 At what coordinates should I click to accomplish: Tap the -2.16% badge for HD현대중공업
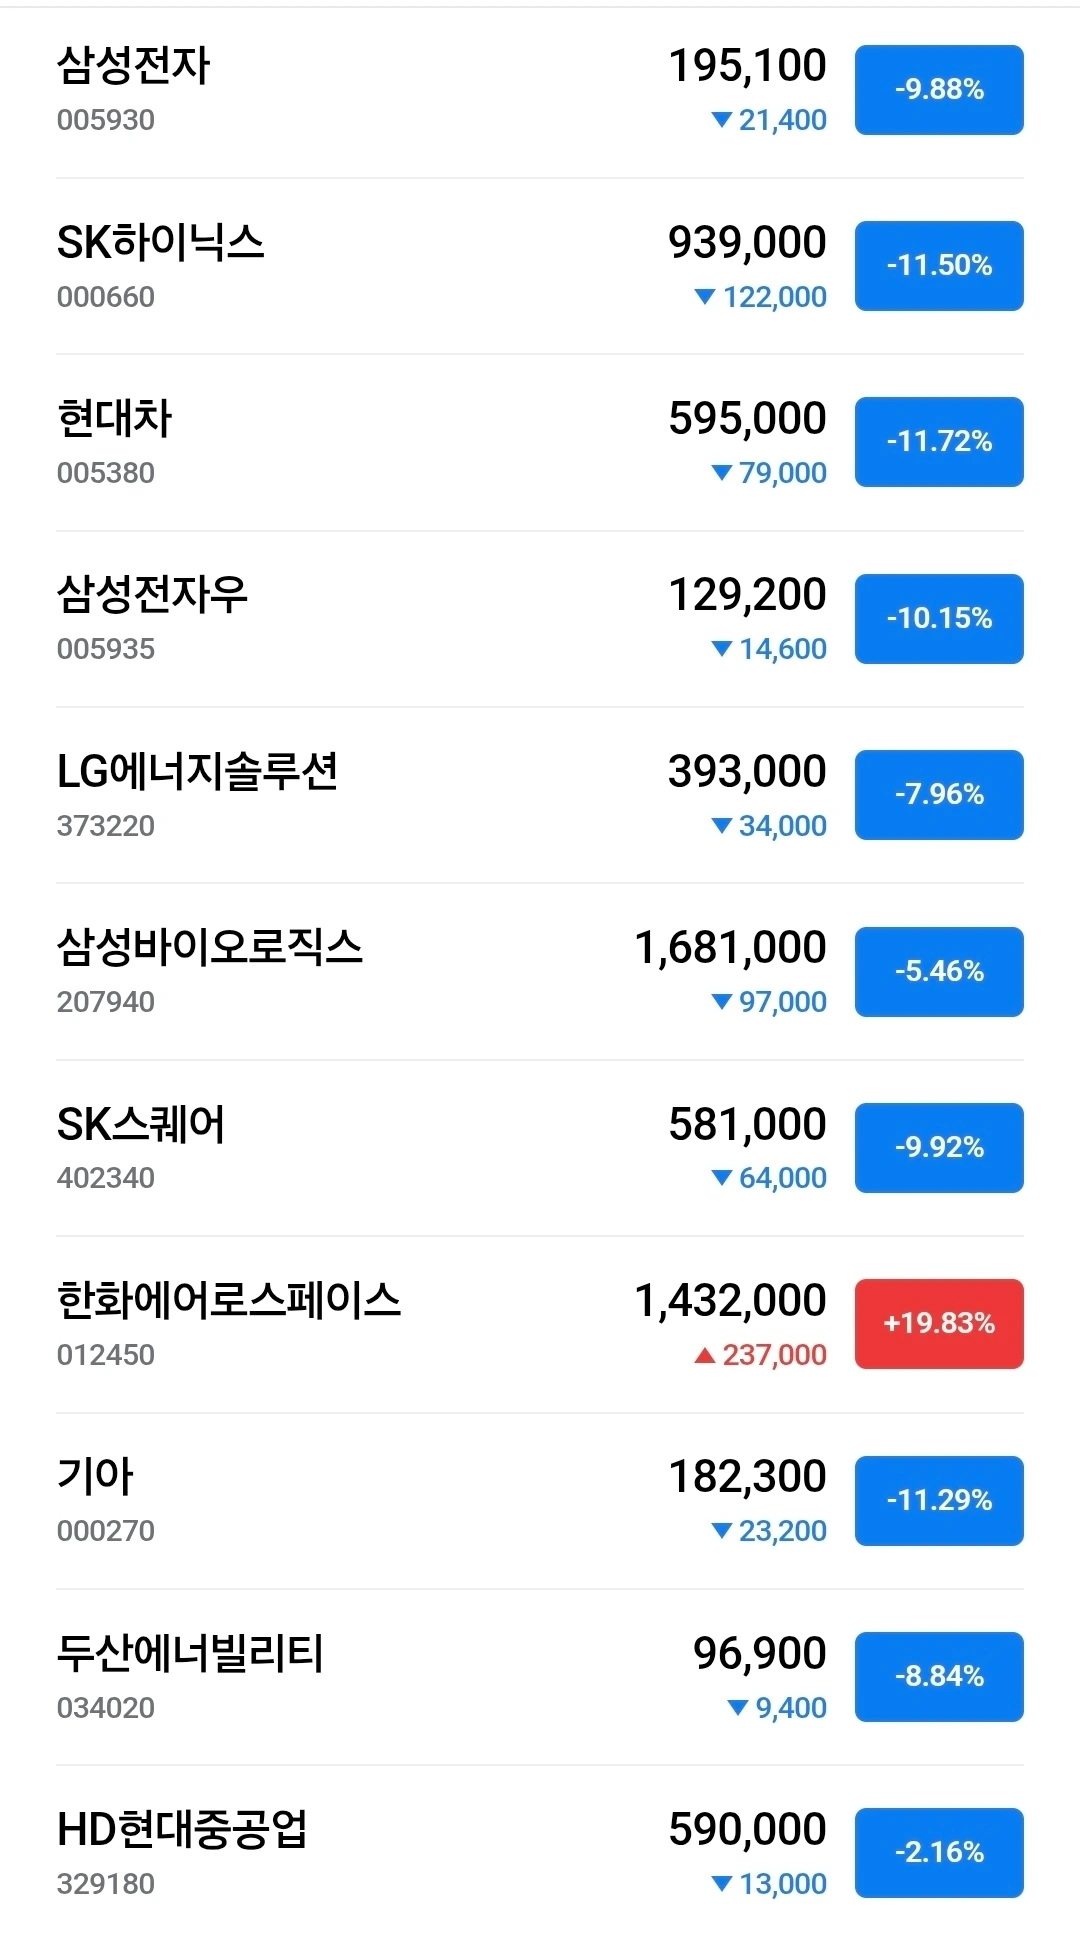(939, 1853)
